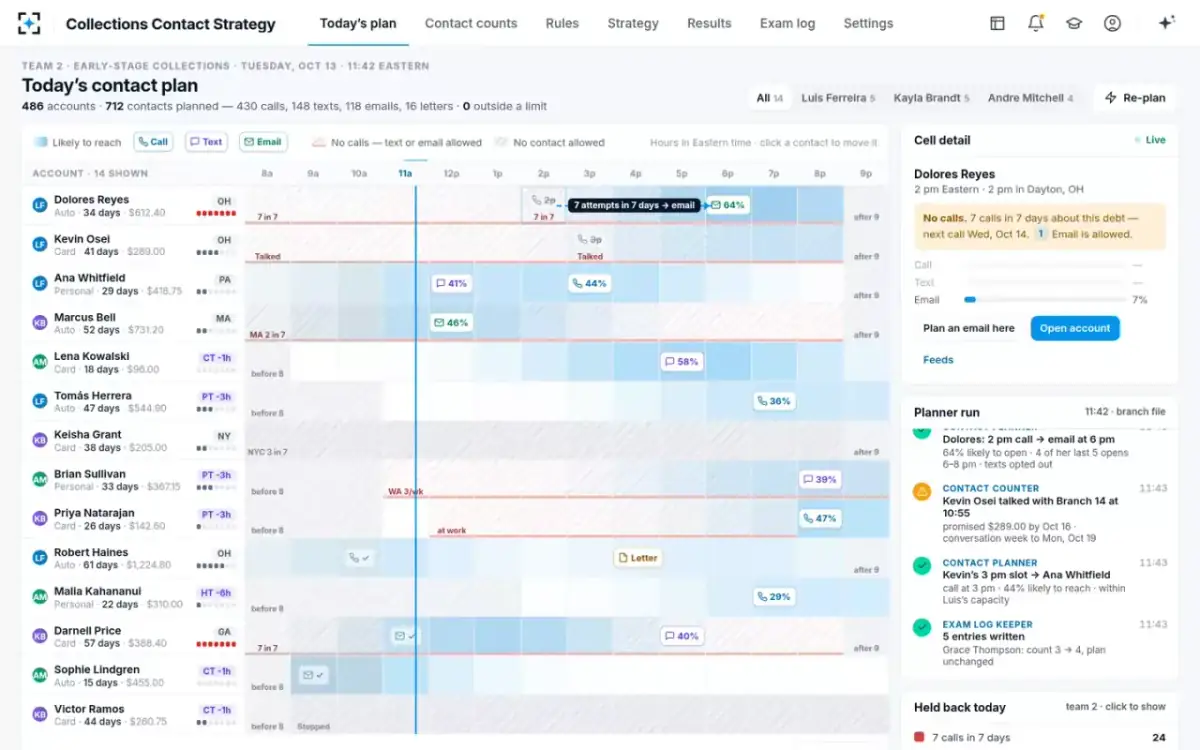Viewport: 1200px width, 750px height.
Task: Open the sparkle assistant icon
Action: pyautogui.click(x=1165, y=23)
